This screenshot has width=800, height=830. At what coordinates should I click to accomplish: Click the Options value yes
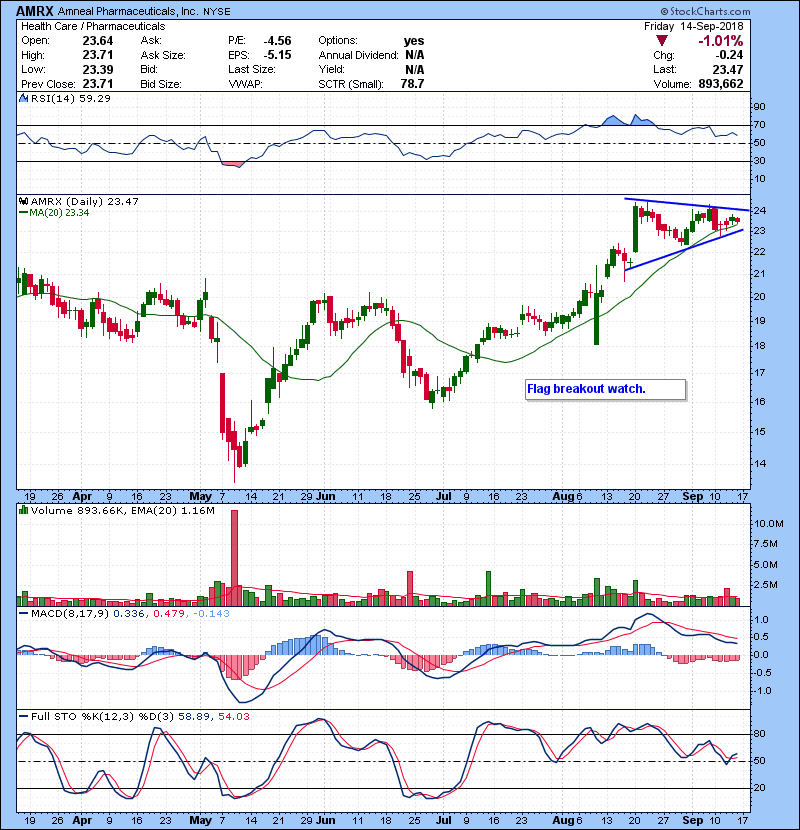(x=414, y=41)
